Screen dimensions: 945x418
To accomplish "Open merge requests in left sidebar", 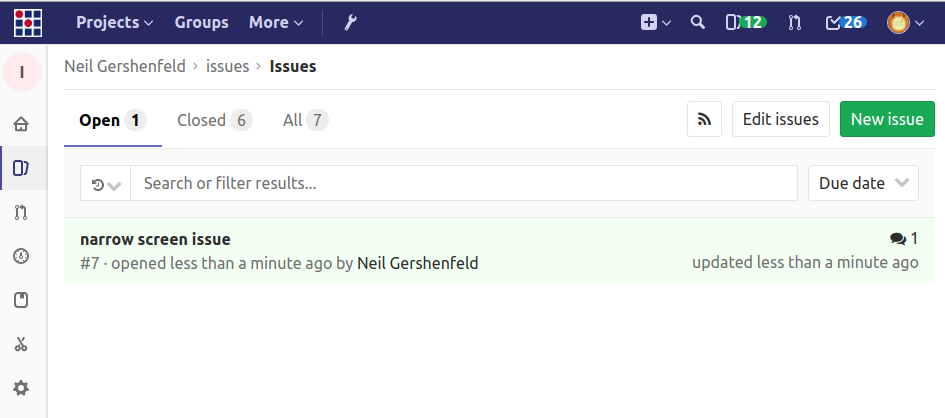I will coord(21,212).
